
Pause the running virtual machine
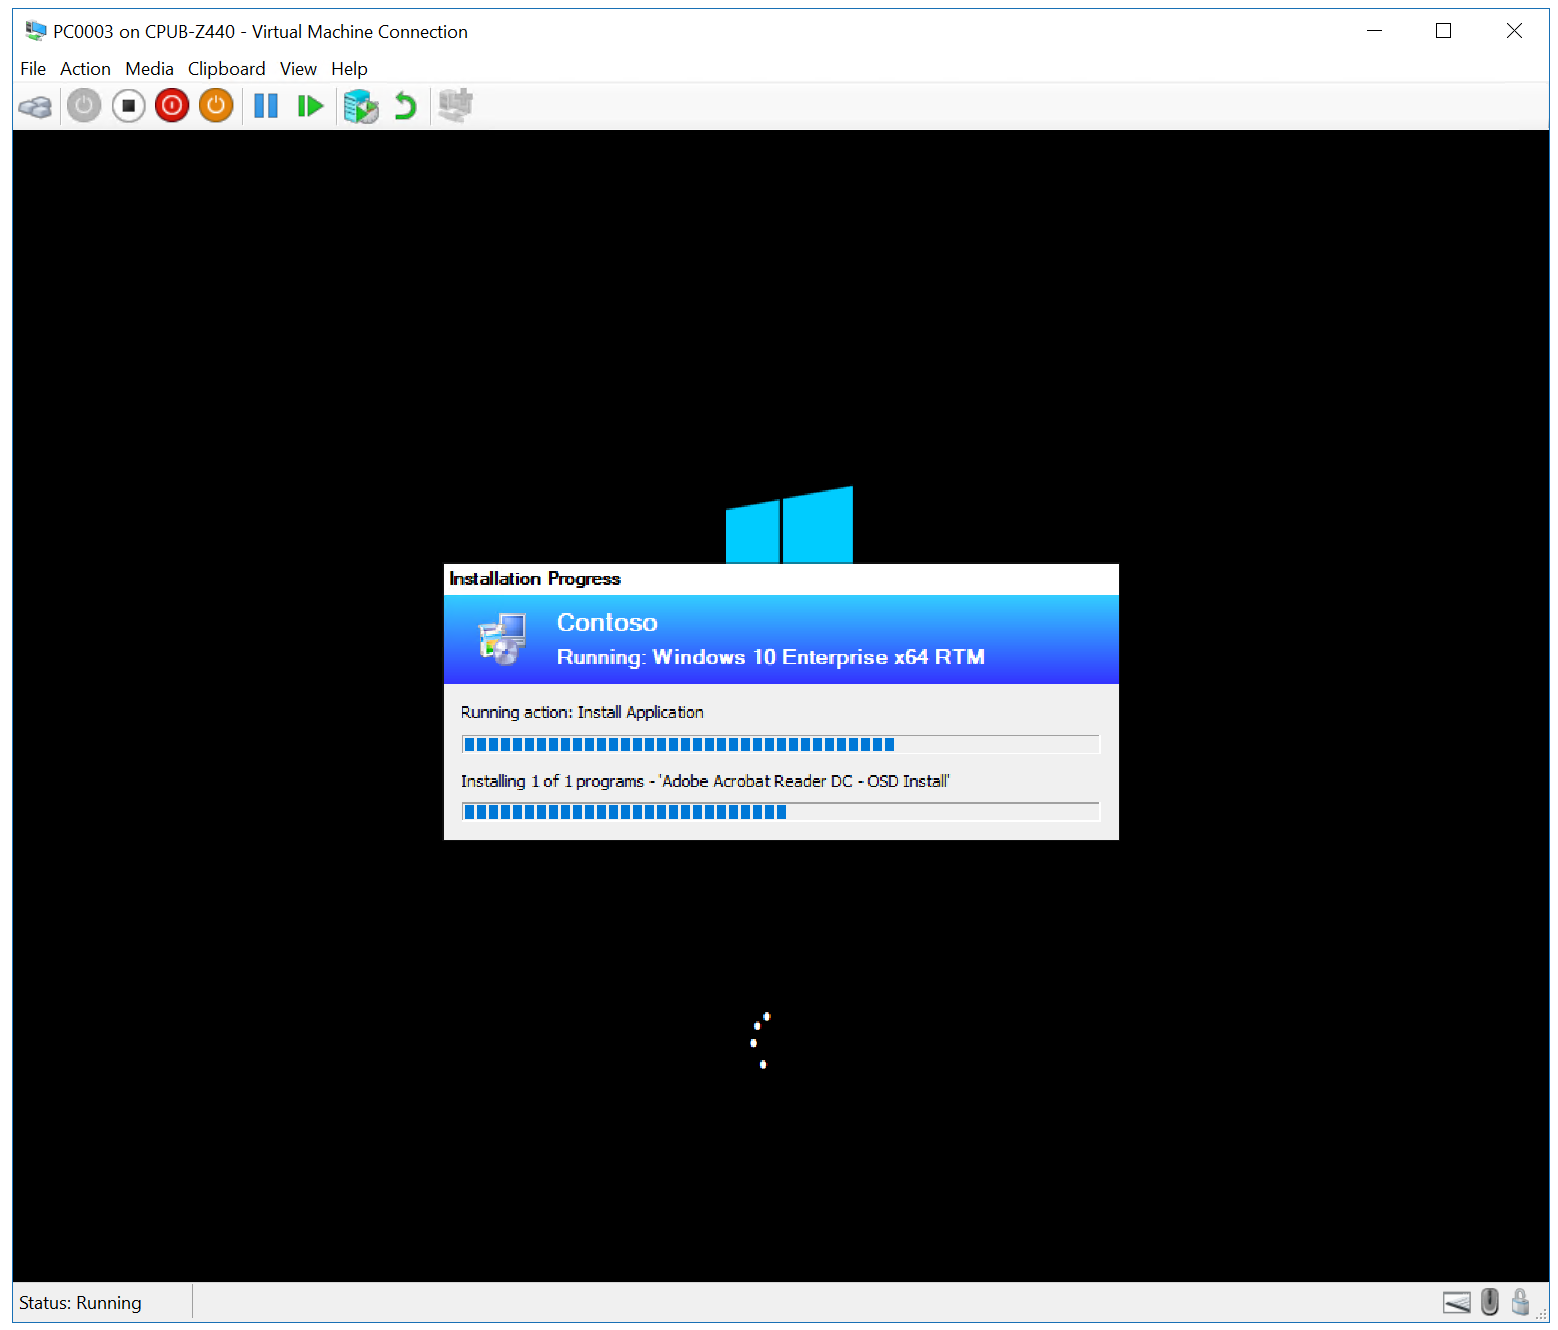coord(266,106)
